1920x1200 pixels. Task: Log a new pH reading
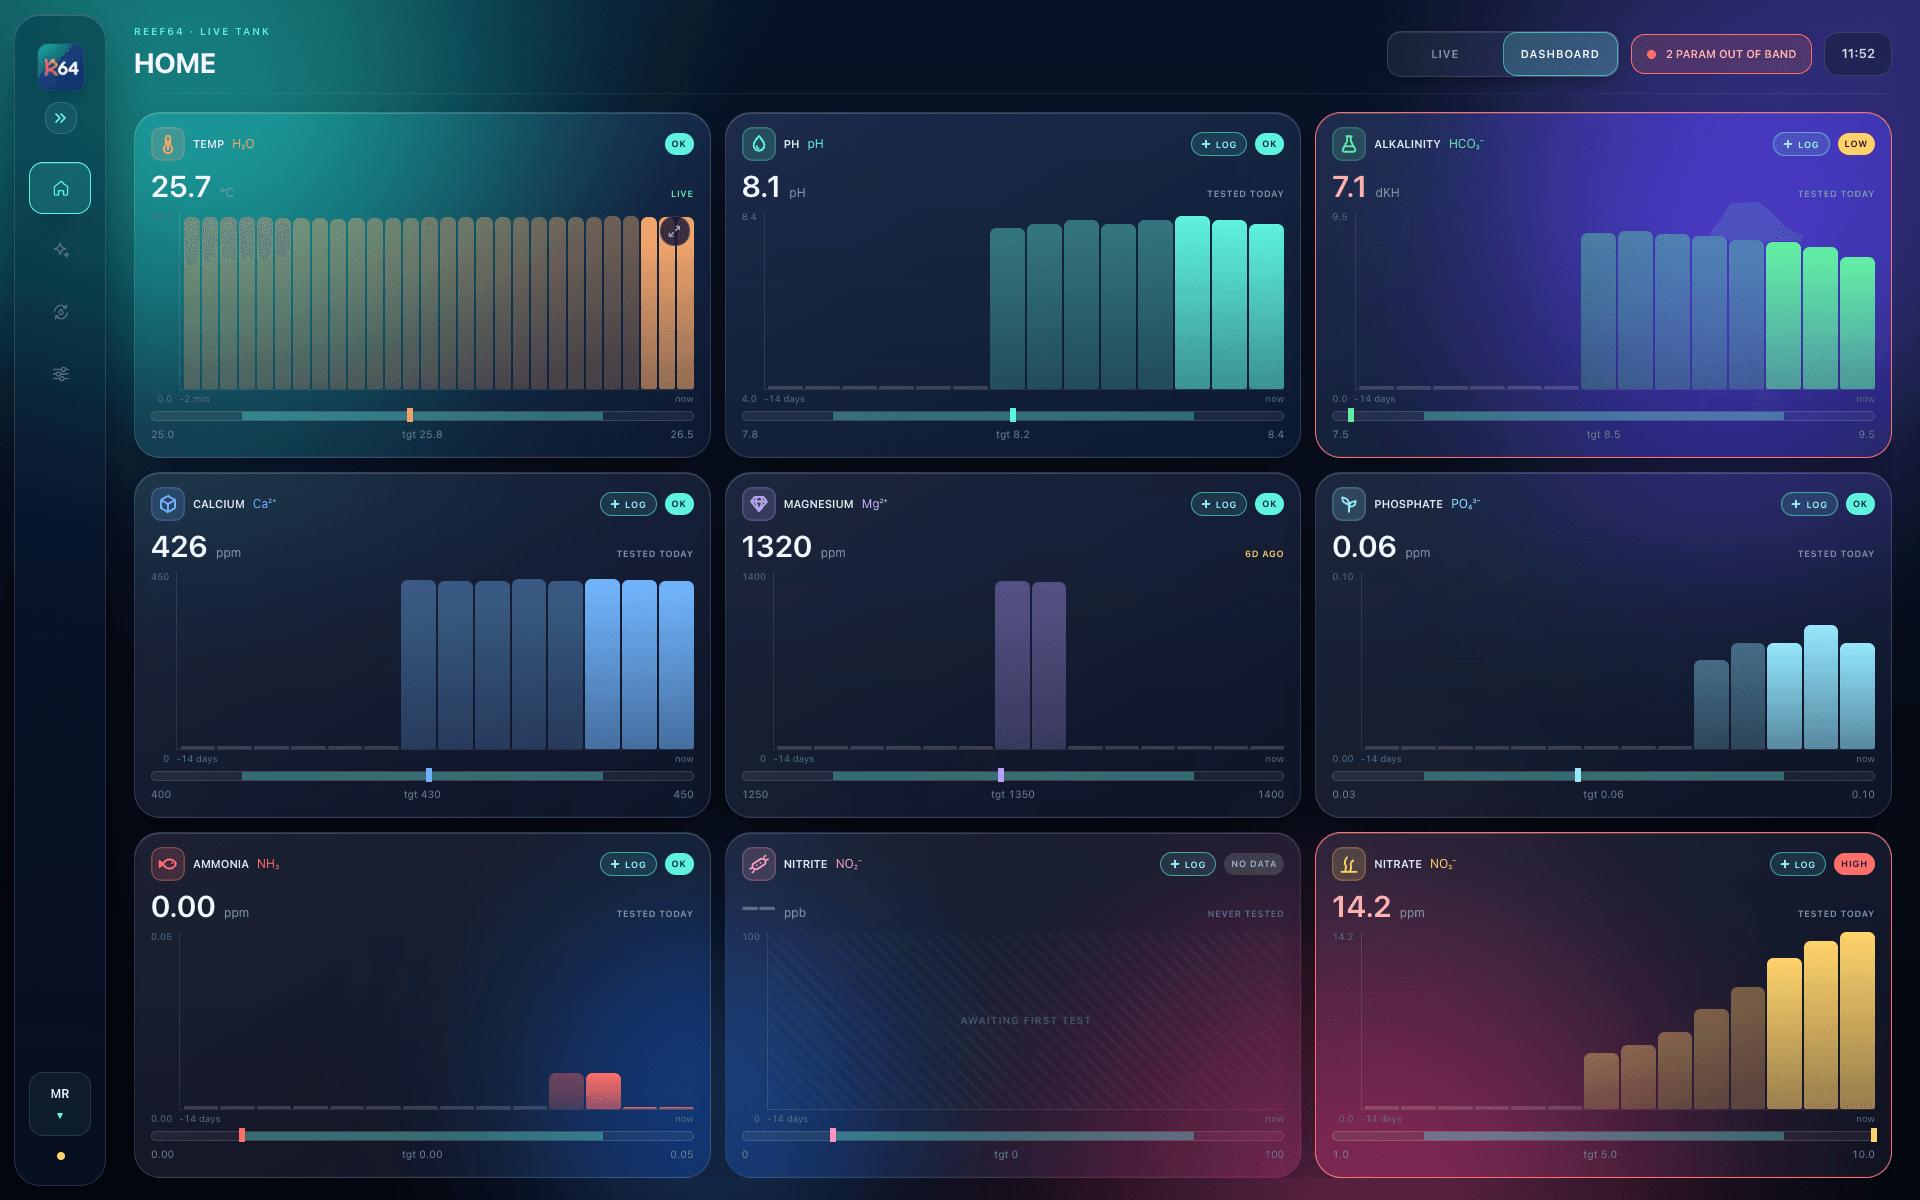[x=1219, y=144]
